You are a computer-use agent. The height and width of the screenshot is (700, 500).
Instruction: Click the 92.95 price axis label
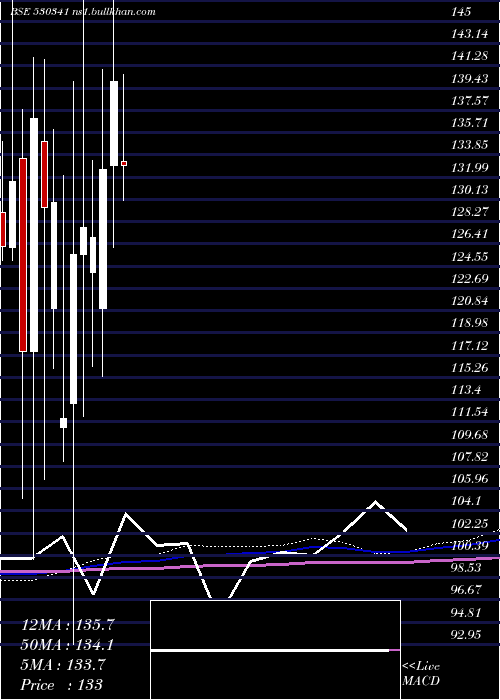(x=466, y=634)
